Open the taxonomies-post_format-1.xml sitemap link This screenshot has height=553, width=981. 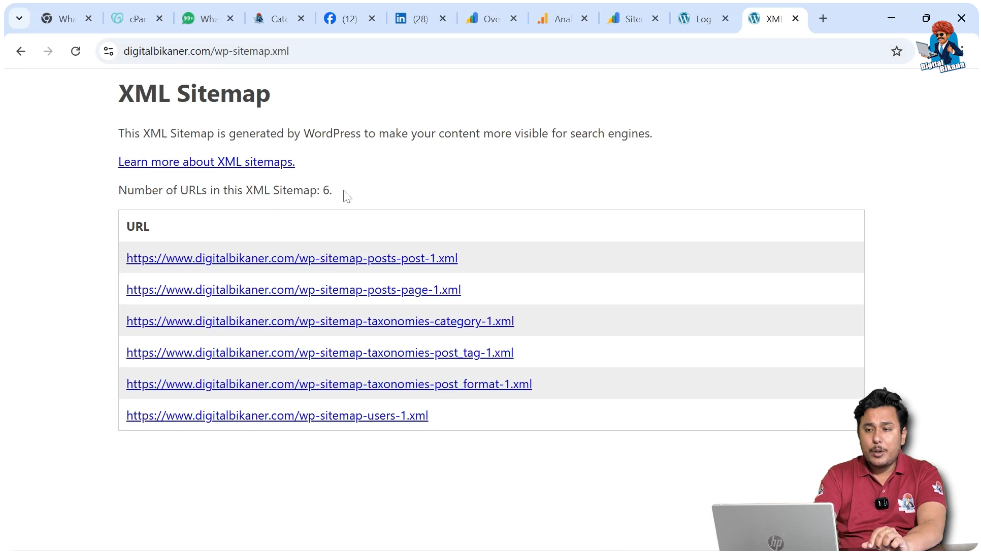click(329, 383)
